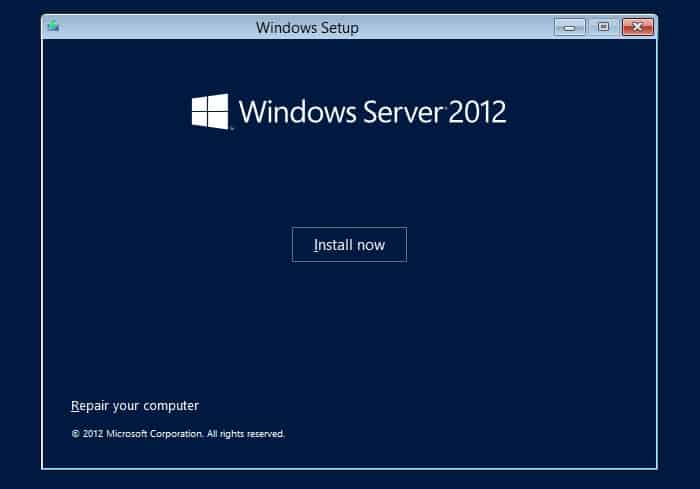Click the 2012 in the product name

click(477, 111)
